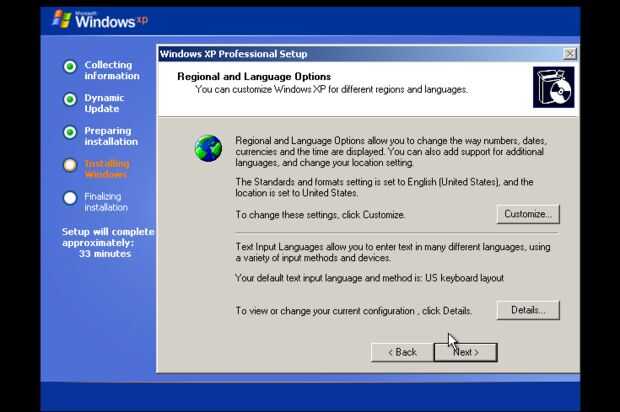Close the Windows XP Professional Setup dialog

pyautogui.click(x=569, y=54)
